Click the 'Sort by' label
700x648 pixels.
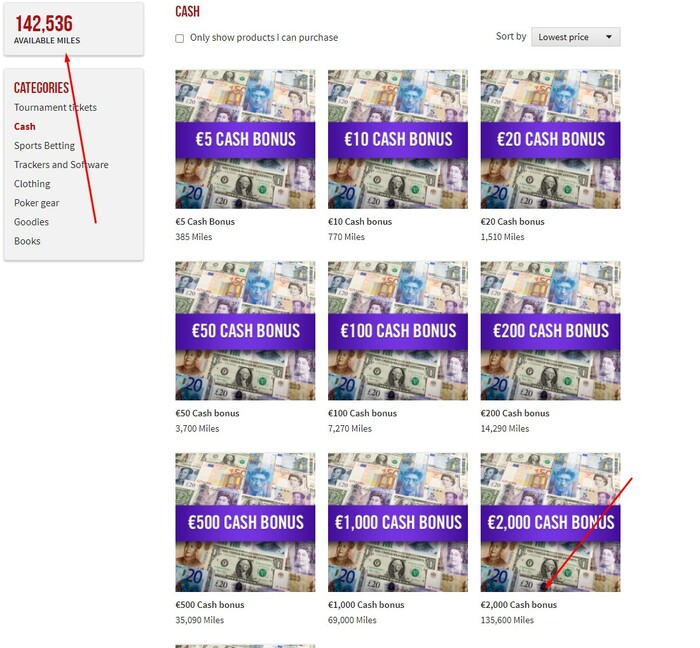[511, 37]
